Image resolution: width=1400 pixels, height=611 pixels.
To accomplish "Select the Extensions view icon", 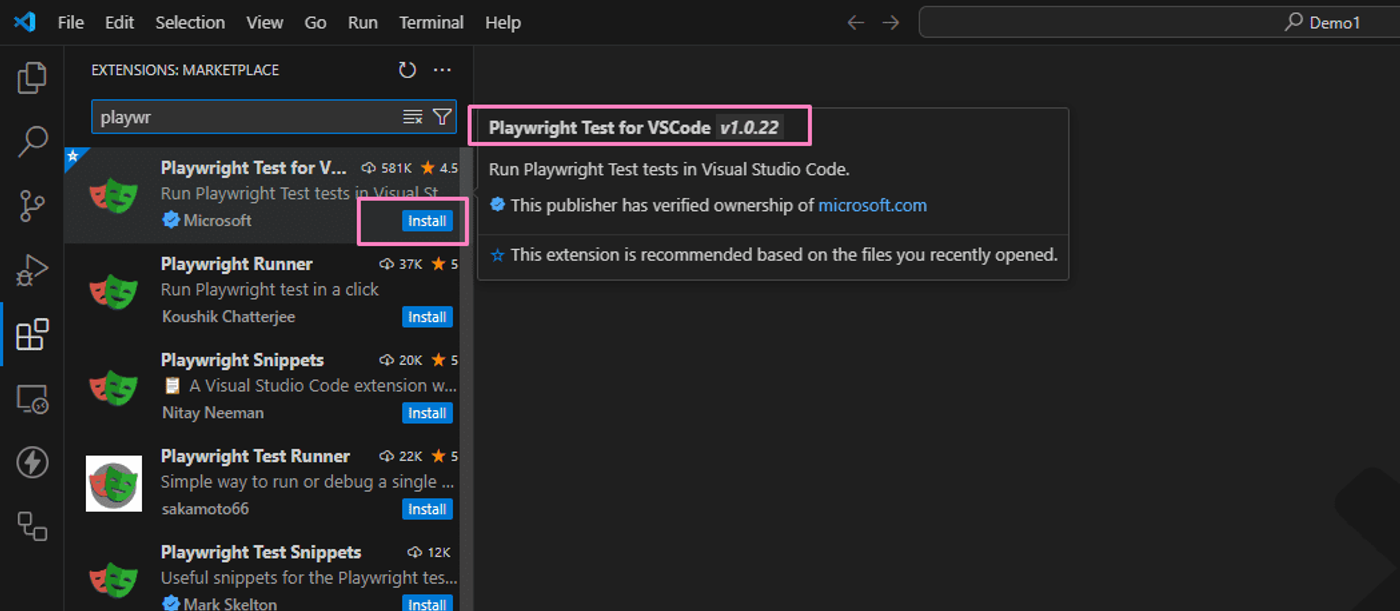I will click(32, 334).
